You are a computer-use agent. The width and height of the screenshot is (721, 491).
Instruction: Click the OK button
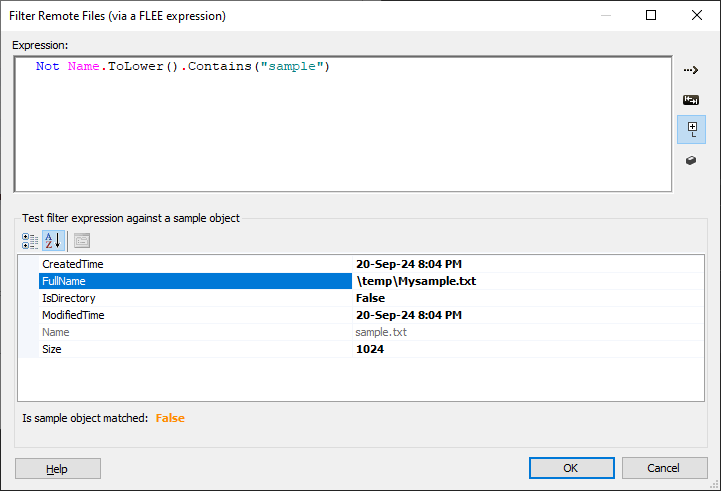pyautogui.click(x=572, y=468)
